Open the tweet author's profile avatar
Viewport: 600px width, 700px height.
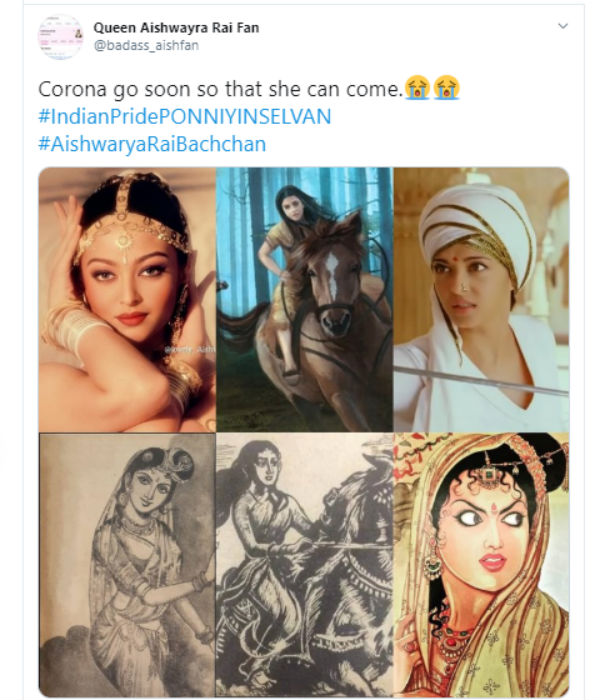60,37
